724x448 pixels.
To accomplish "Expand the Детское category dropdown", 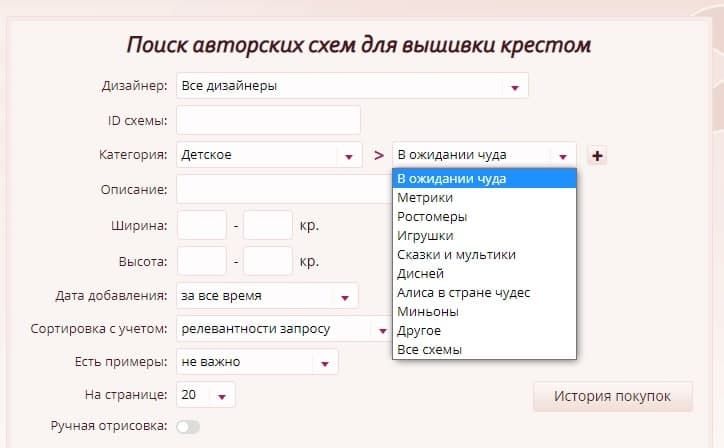I will pos(269,155).
